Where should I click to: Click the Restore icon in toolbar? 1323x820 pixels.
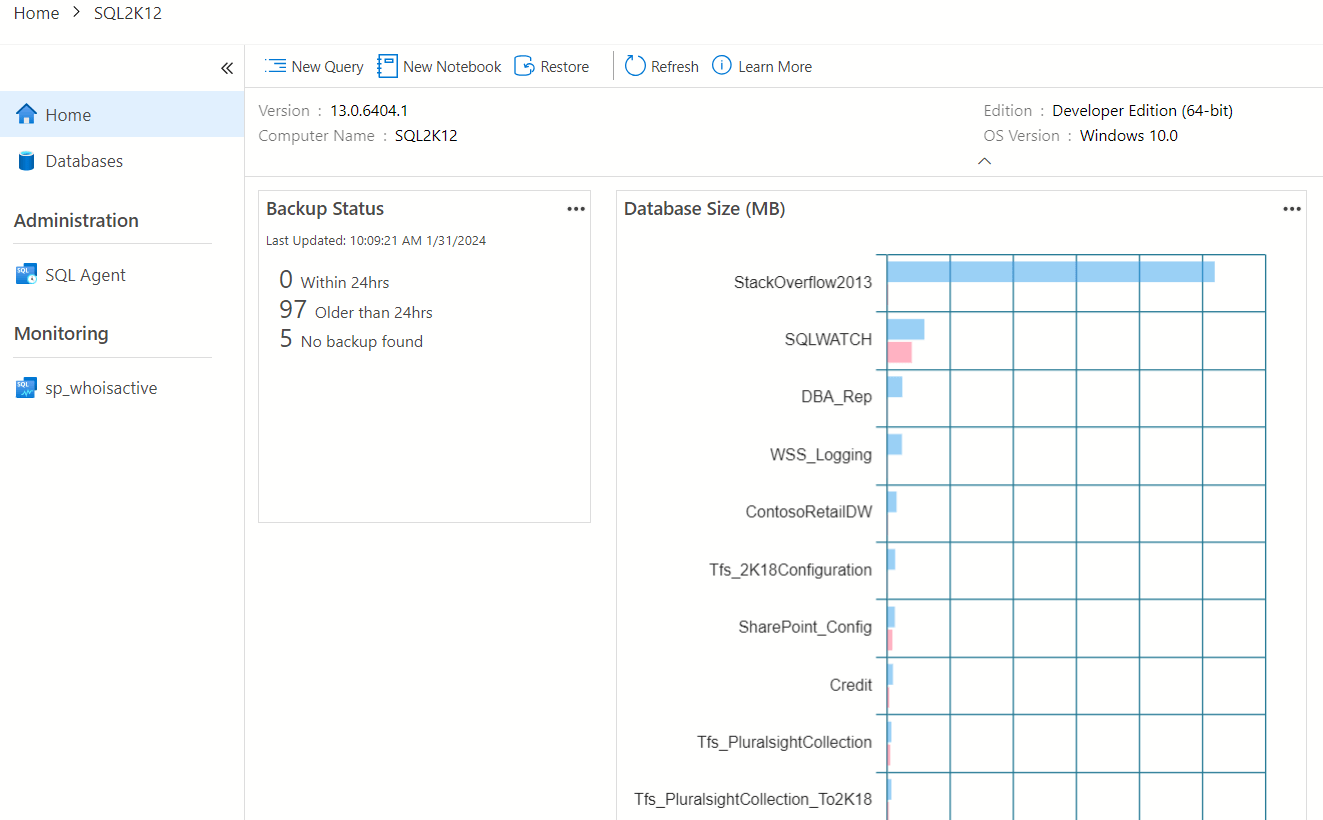524,66
